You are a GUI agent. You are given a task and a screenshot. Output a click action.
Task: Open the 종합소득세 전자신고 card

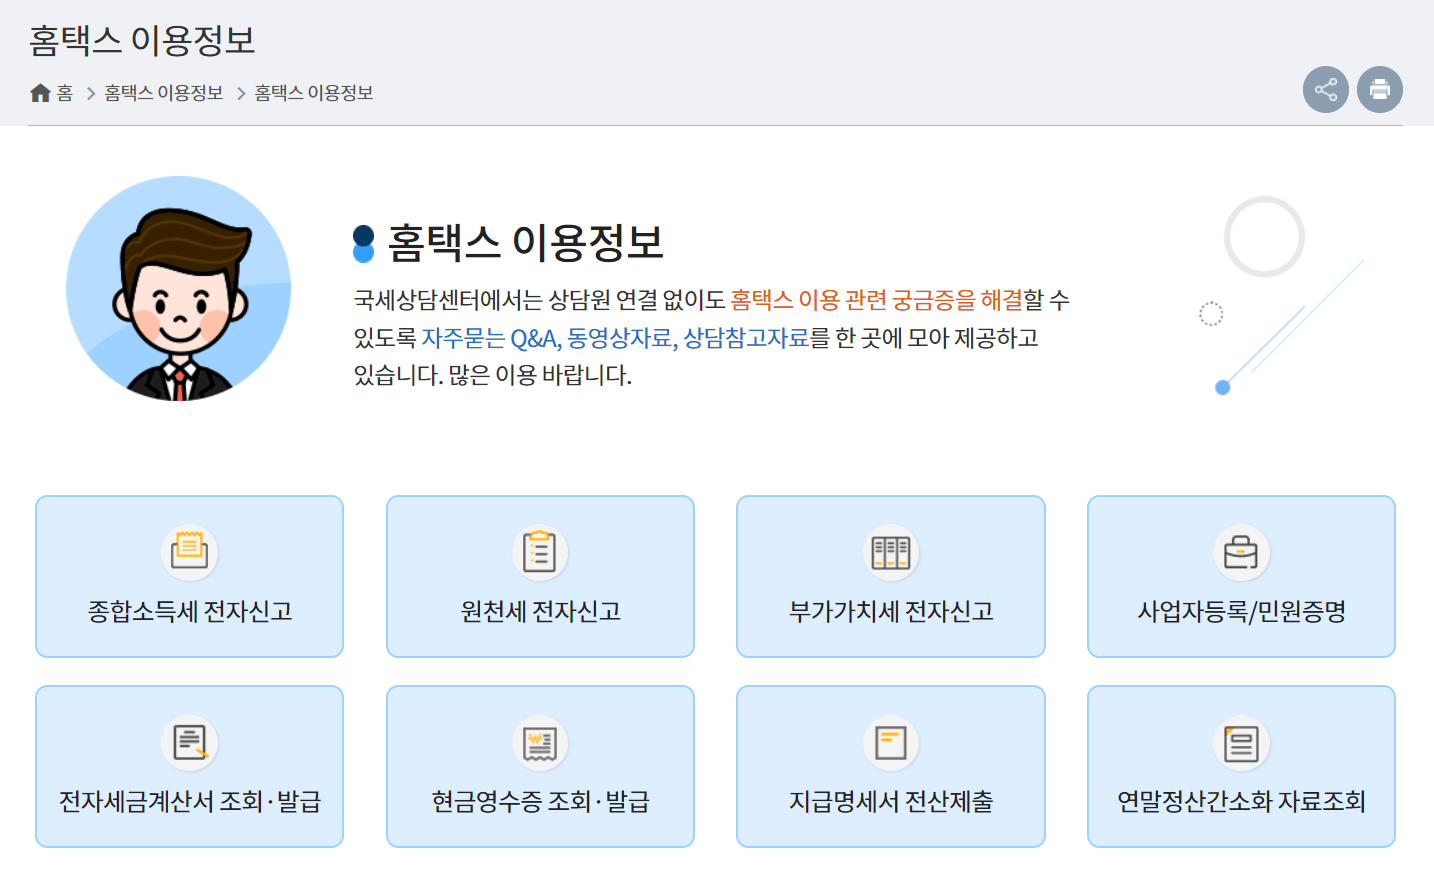click(x=189, y=576)
